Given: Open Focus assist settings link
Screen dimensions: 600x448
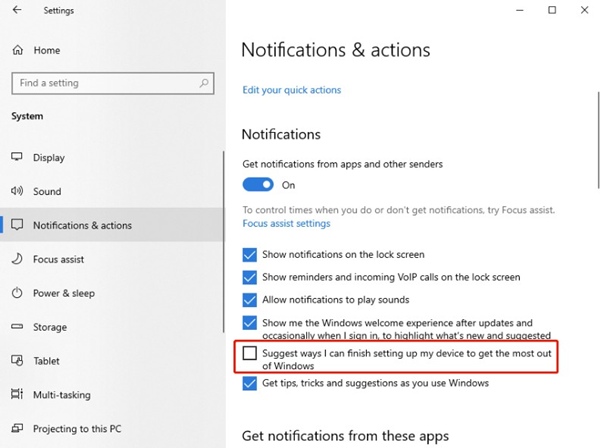Looking at the screenshot, I should tap(286, 223).
